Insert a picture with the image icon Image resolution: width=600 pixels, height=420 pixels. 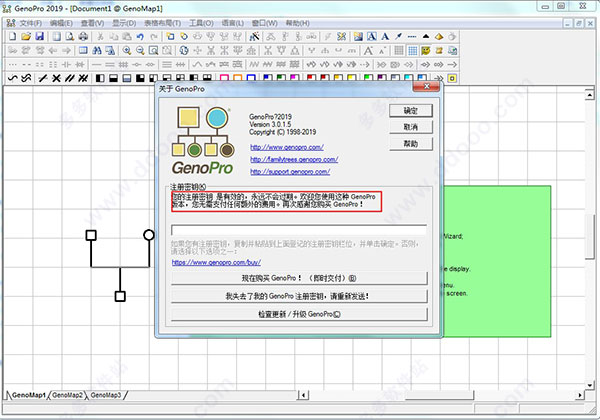click(x=358, y=37)
